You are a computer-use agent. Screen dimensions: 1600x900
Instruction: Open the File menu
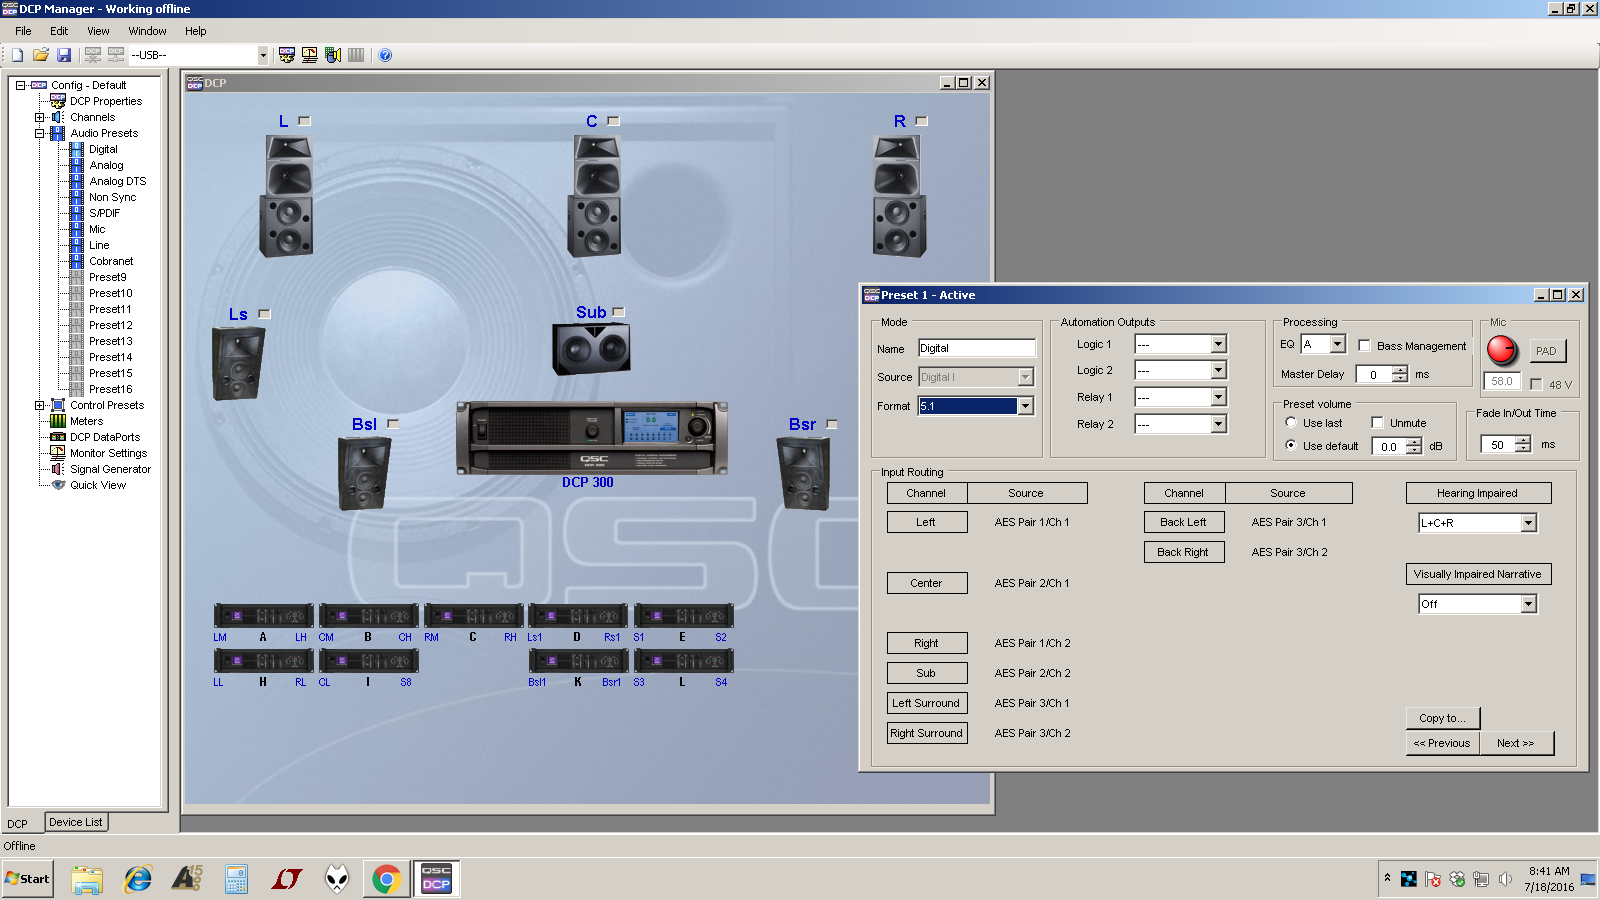pos(23,31)
